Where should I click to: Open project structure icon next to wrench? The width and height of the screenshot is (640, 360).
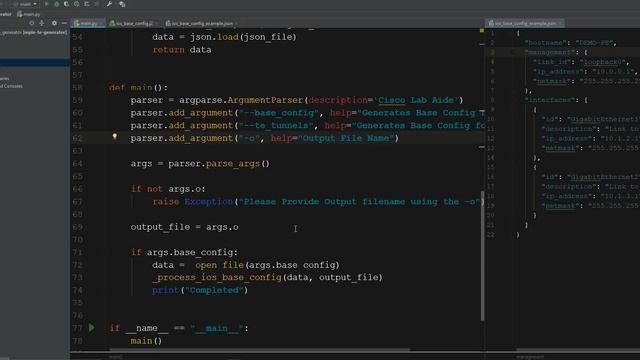(122, 4)
